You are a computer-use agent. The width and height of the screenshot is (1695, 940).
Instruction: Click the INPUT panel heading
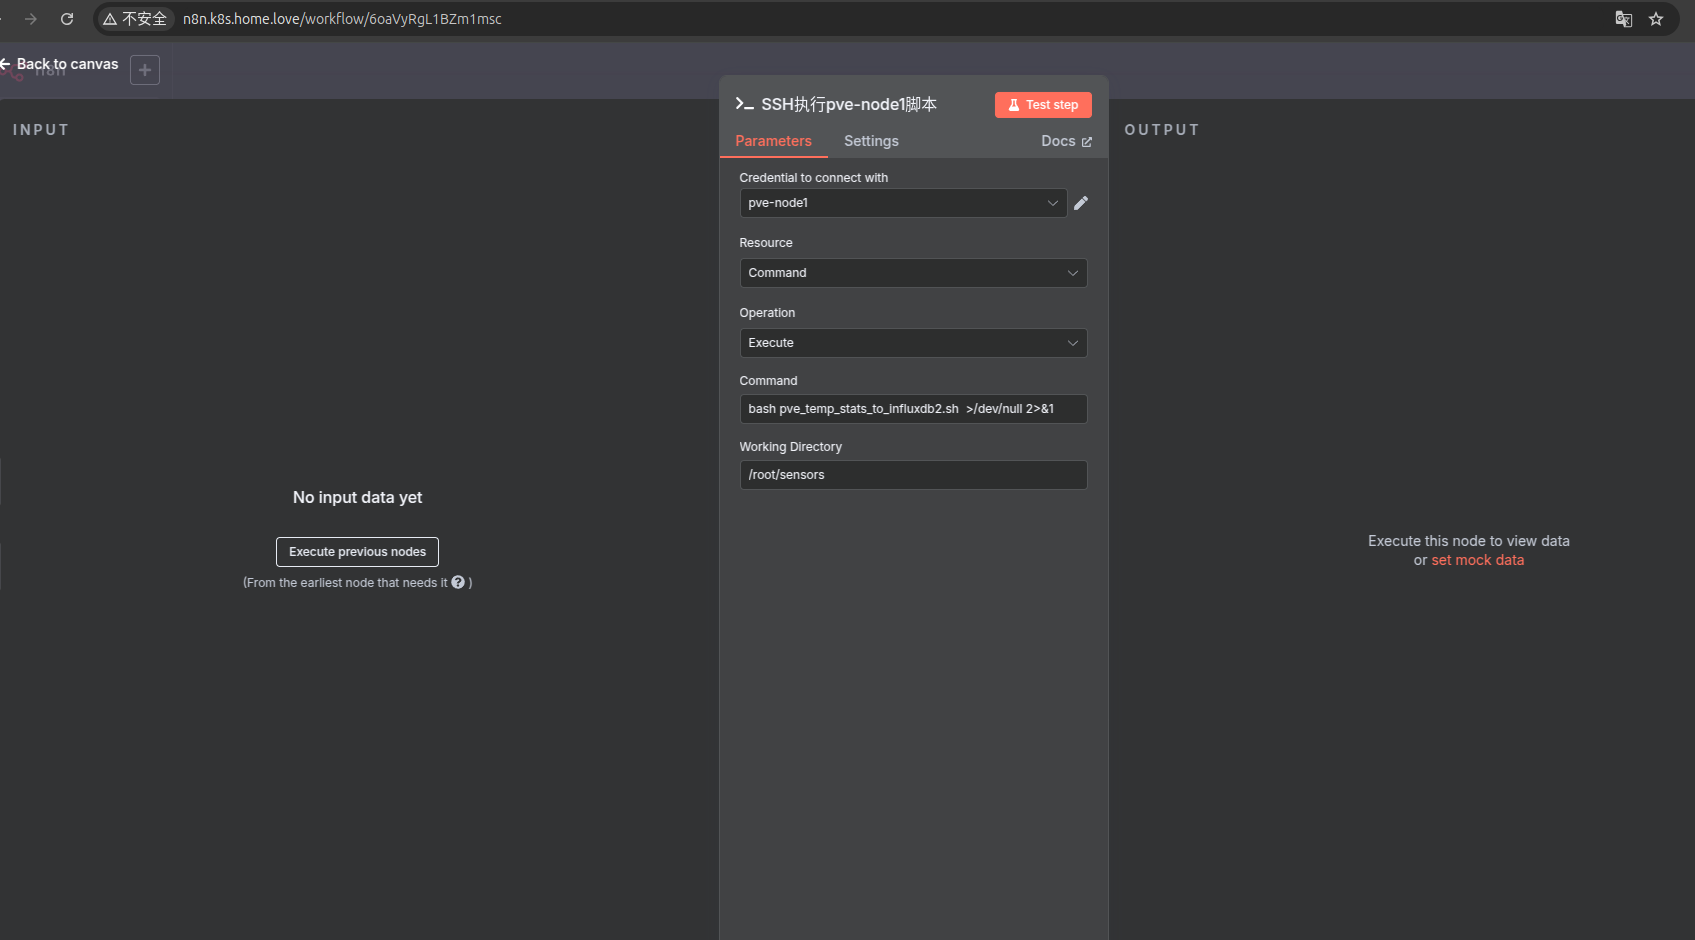41,130
